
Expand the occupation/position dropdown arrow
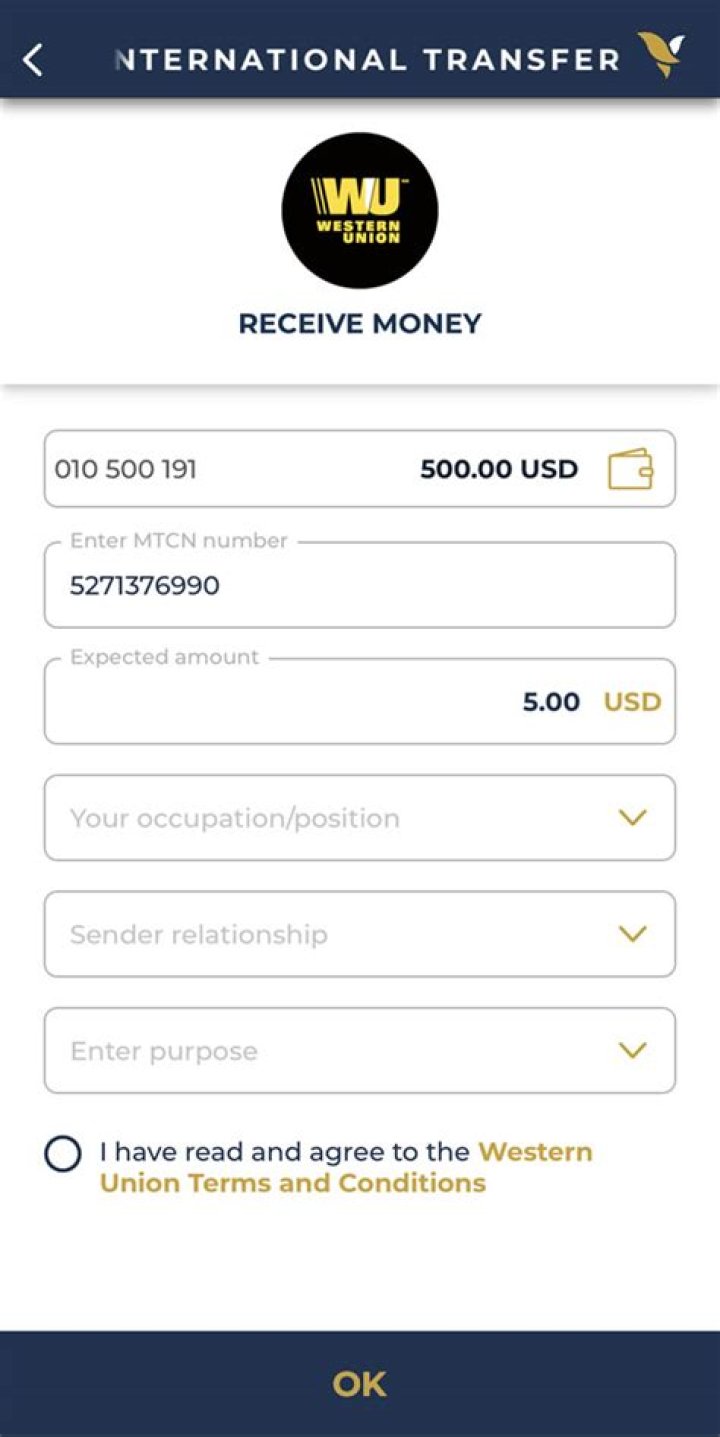pos(632,818)
